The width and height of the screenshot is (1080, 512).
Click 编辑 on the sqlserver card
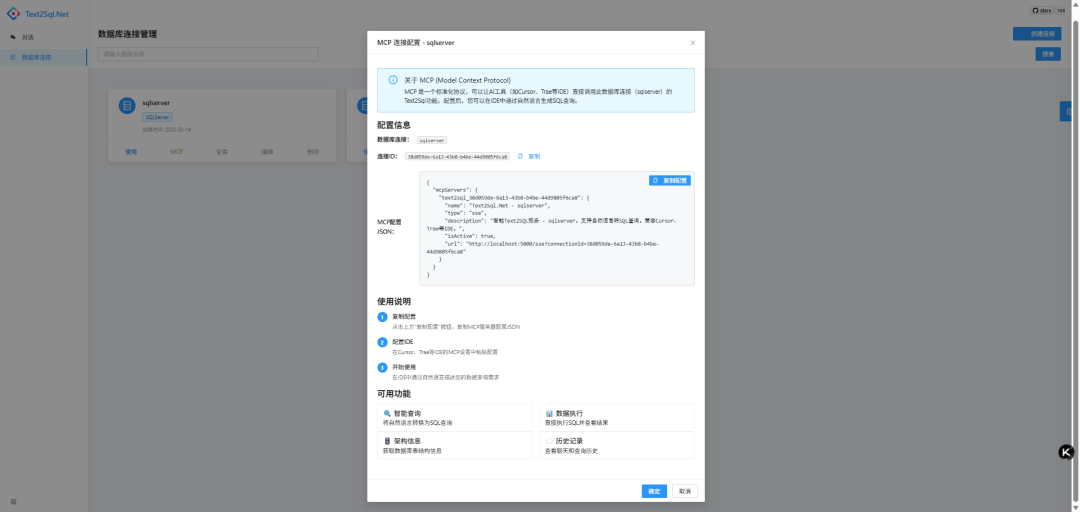tap(267, 152)
